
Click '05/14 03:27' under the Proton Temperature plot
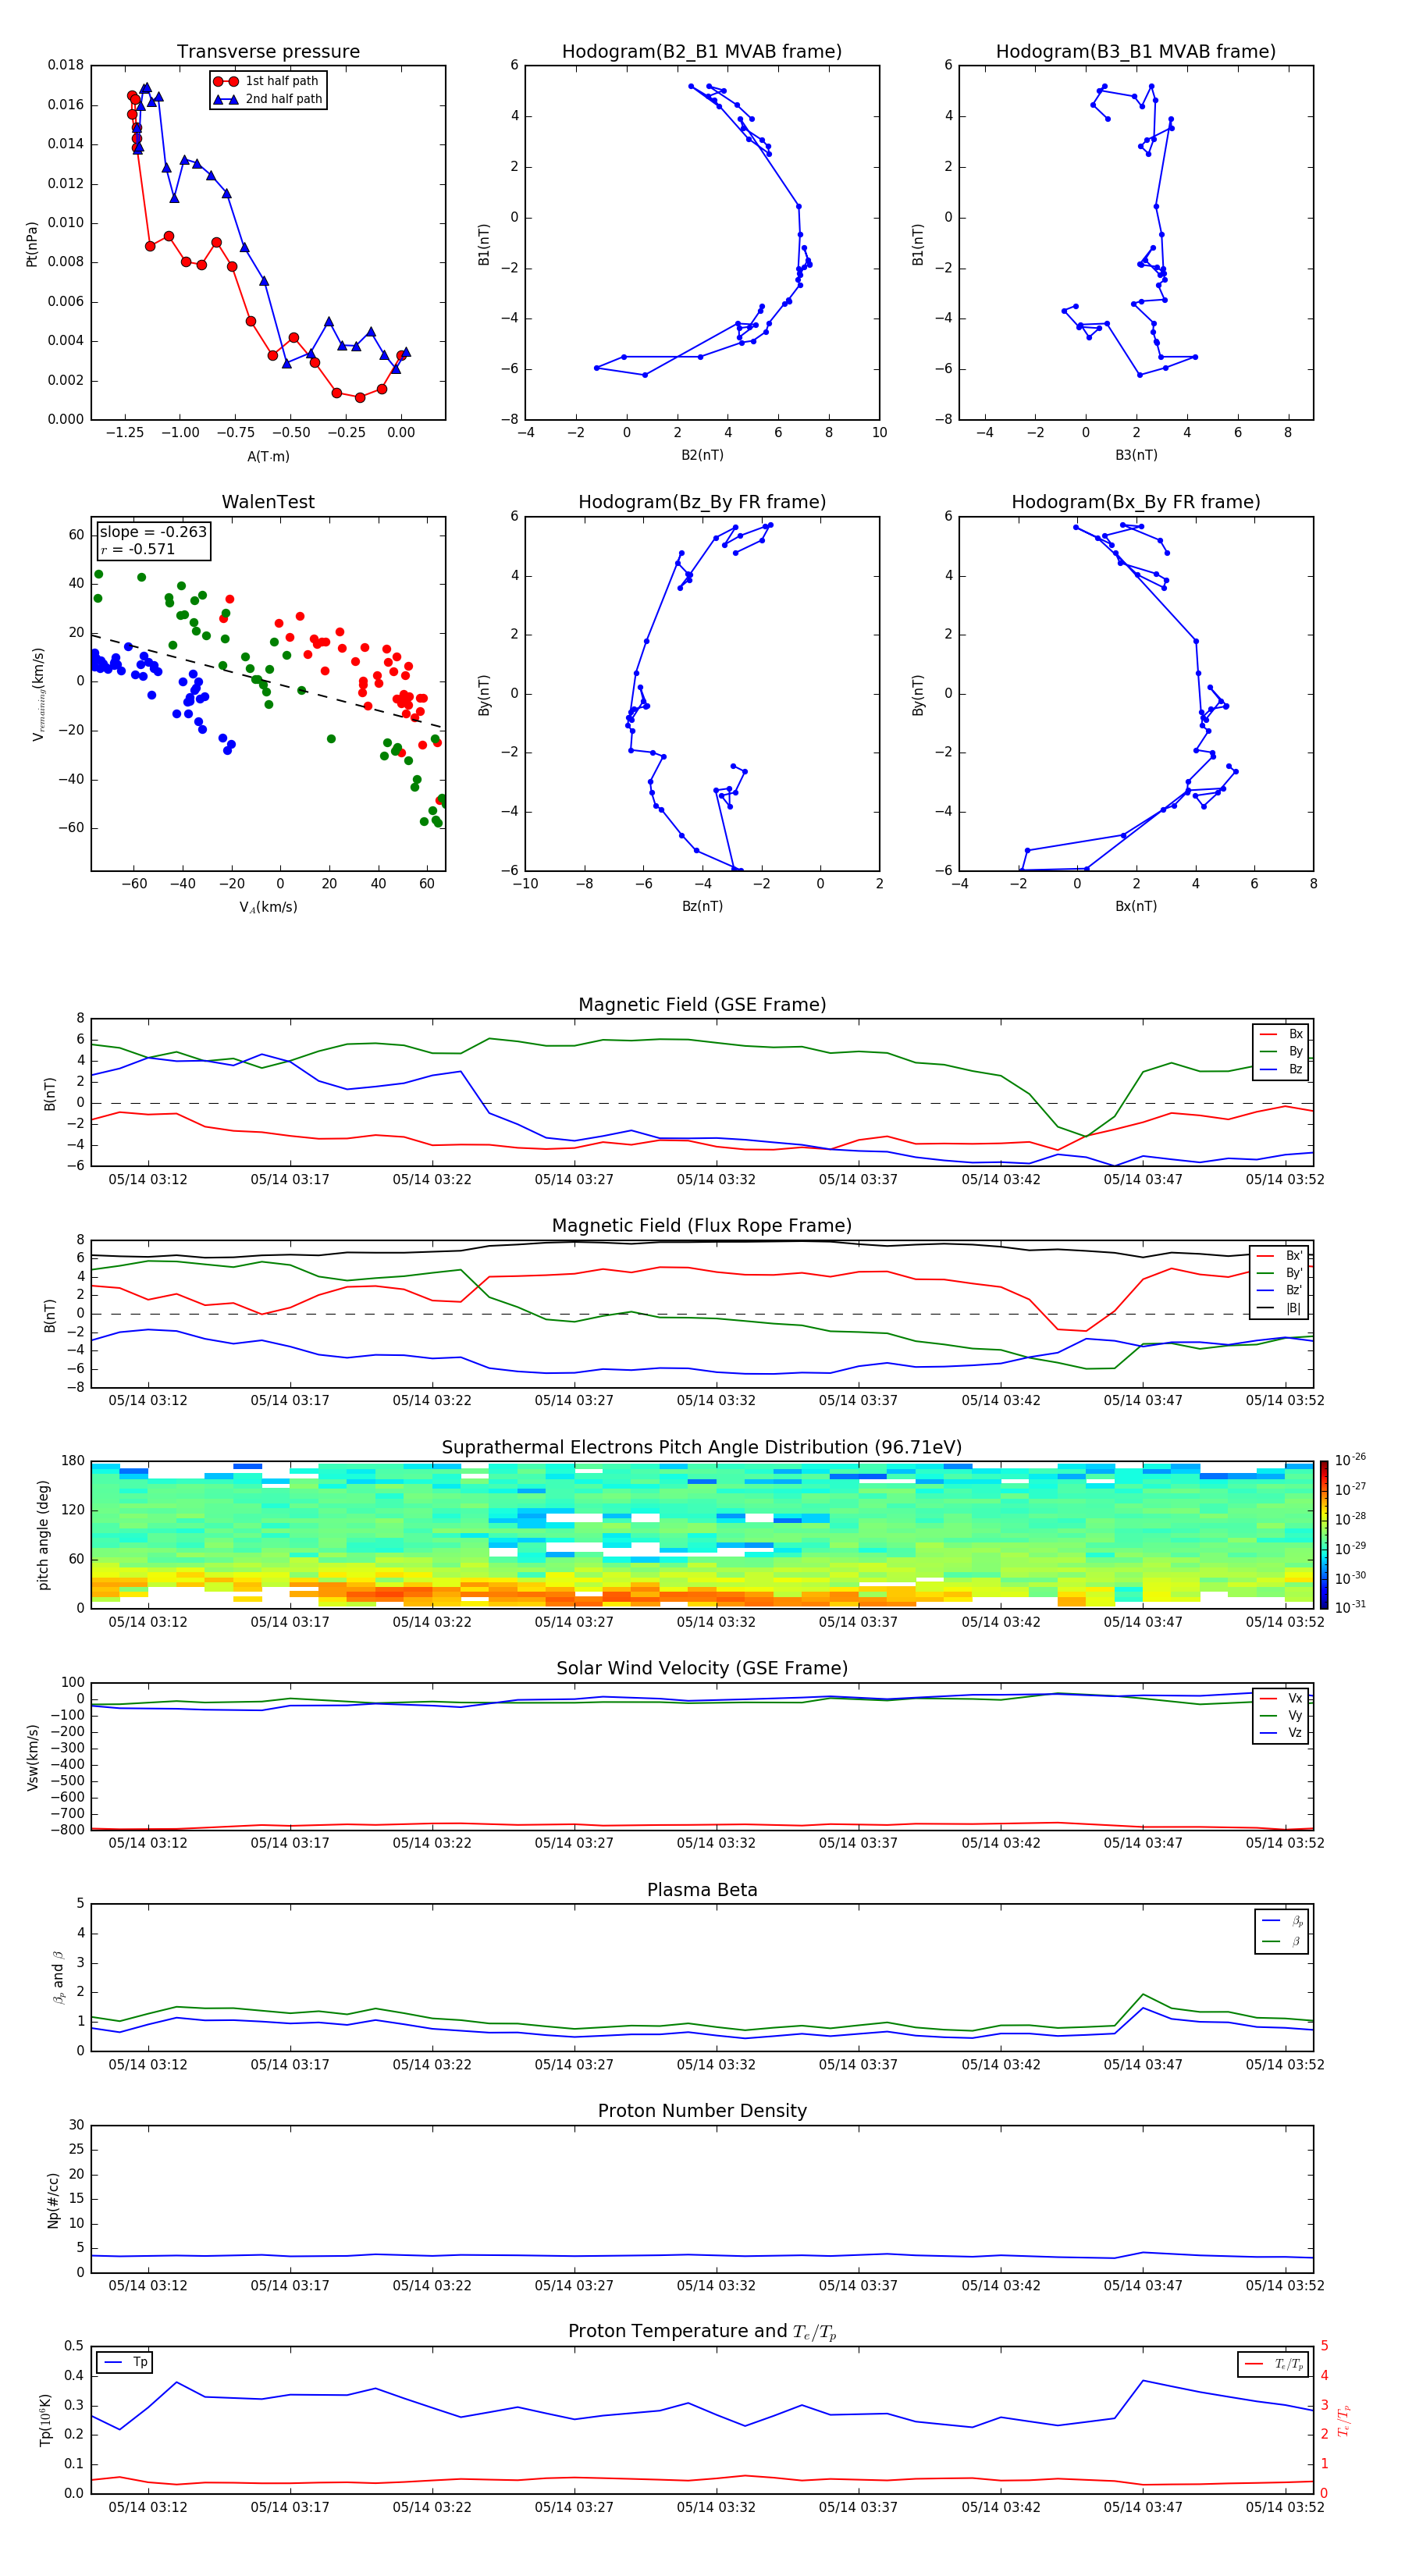click(x=574, y=2507)
